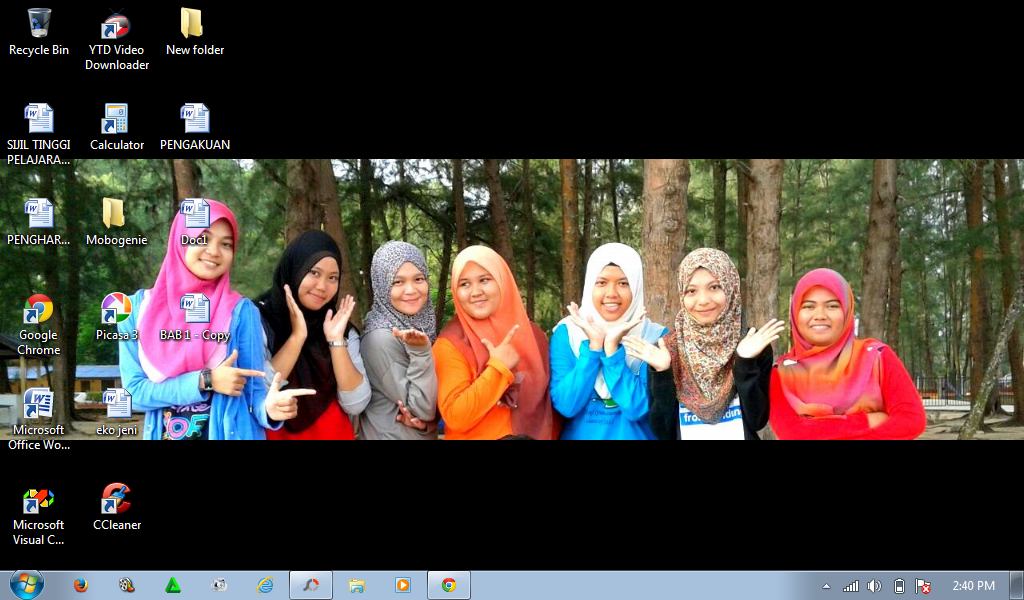Open Action Center flag icon
The image size is (1024, 600).
click(x=923, y=586)
